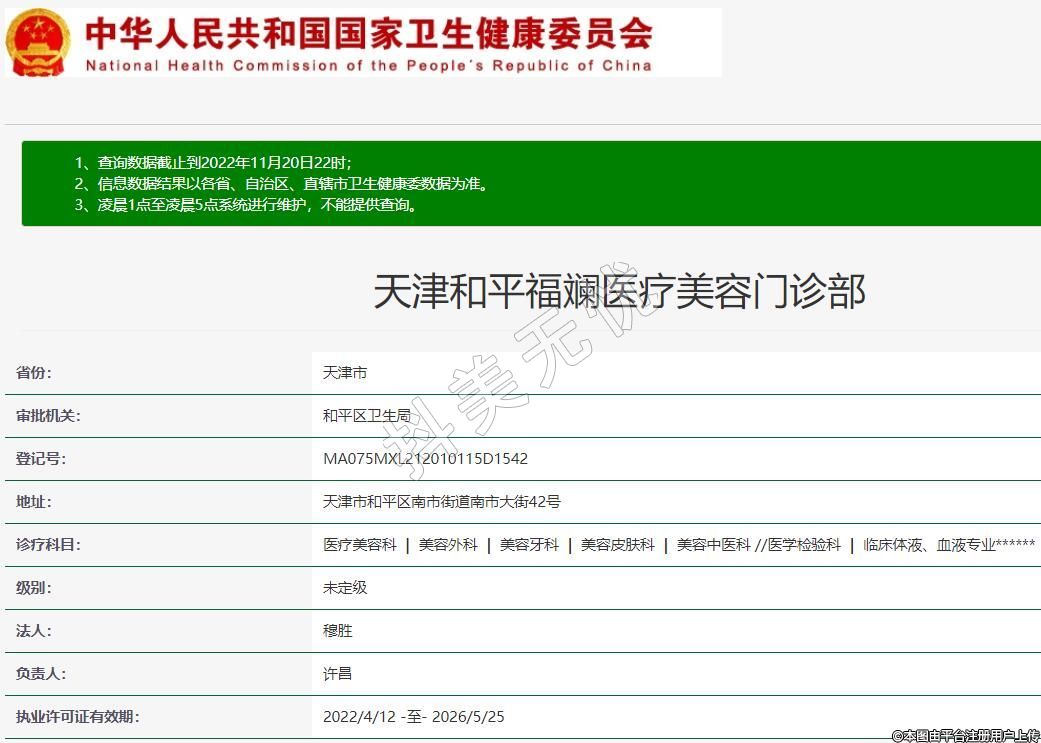Click 美容皮肤科 in the 诊疗科目 row
The height and width of the screenshot is (743, 1041).
(618, 545)
